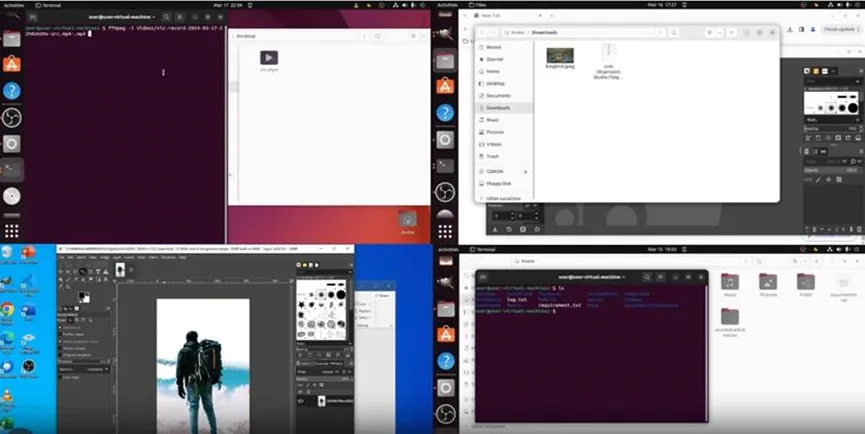Open the src.mp4 video file in Desktop folder
The height and width of the screenshot is (434, 865).
(x=268, y=59)
